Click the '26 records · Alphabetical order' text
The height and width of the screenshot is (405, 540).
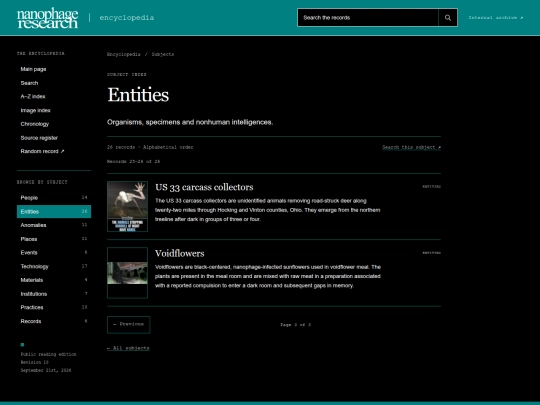[x=150, y=147]
